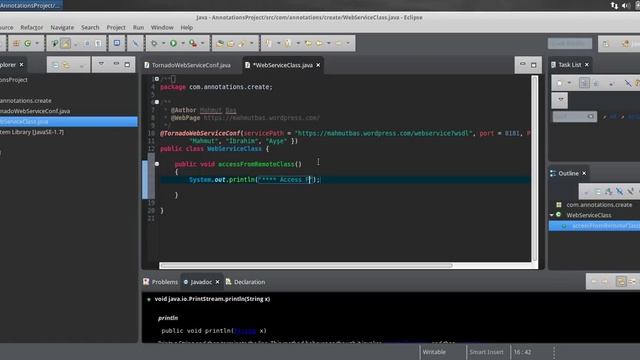
Task: Open Task List view menu triangle
Action: click(560, 99)
